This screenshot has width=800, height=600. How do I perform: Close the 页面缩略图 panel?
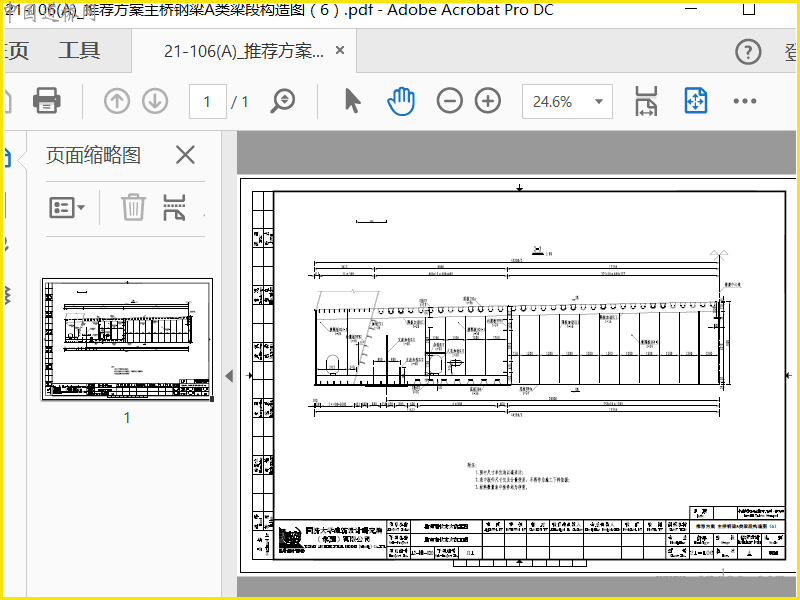tap(185, 155)
